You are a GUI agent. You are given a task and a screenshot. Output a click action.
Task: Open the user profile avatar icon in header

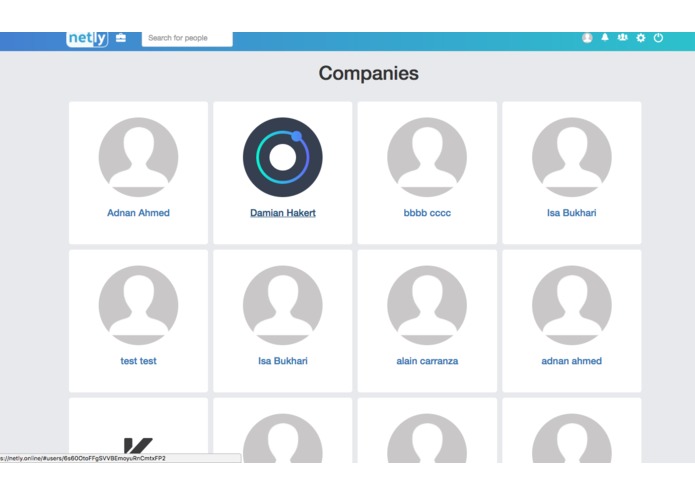click(x=587, y=38)
